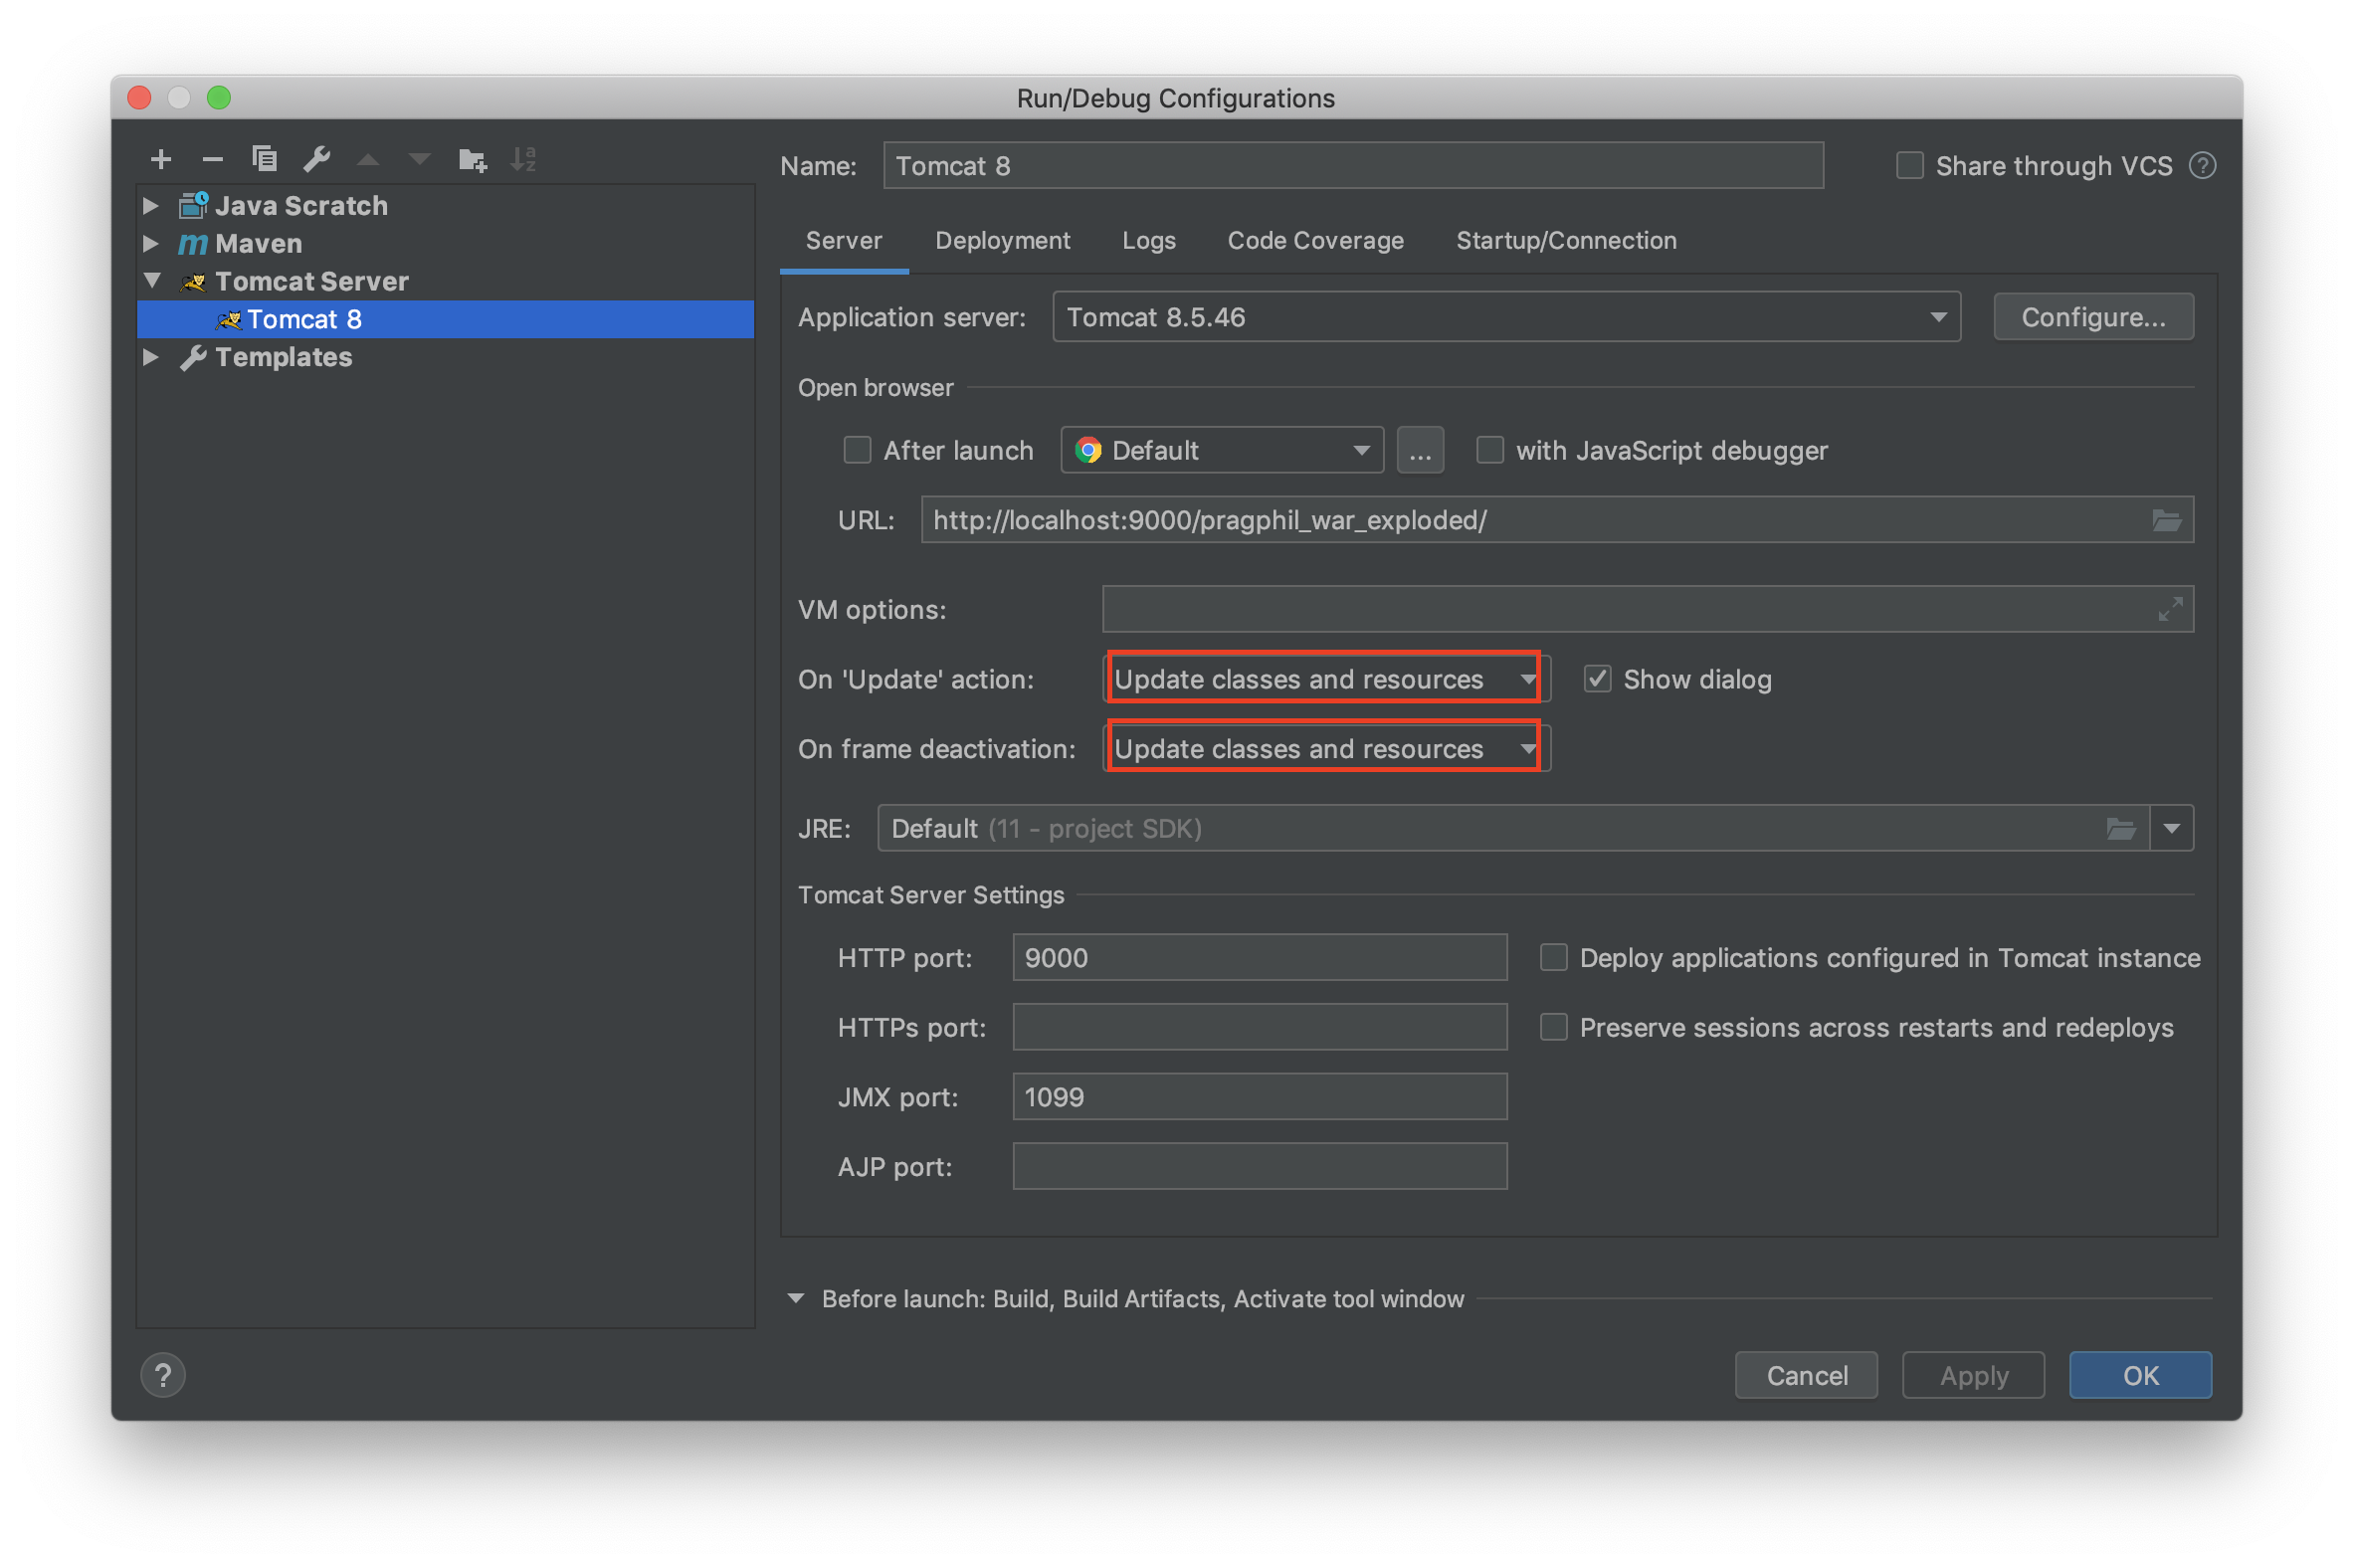Click the Configure... button

tap(2093, 318)
